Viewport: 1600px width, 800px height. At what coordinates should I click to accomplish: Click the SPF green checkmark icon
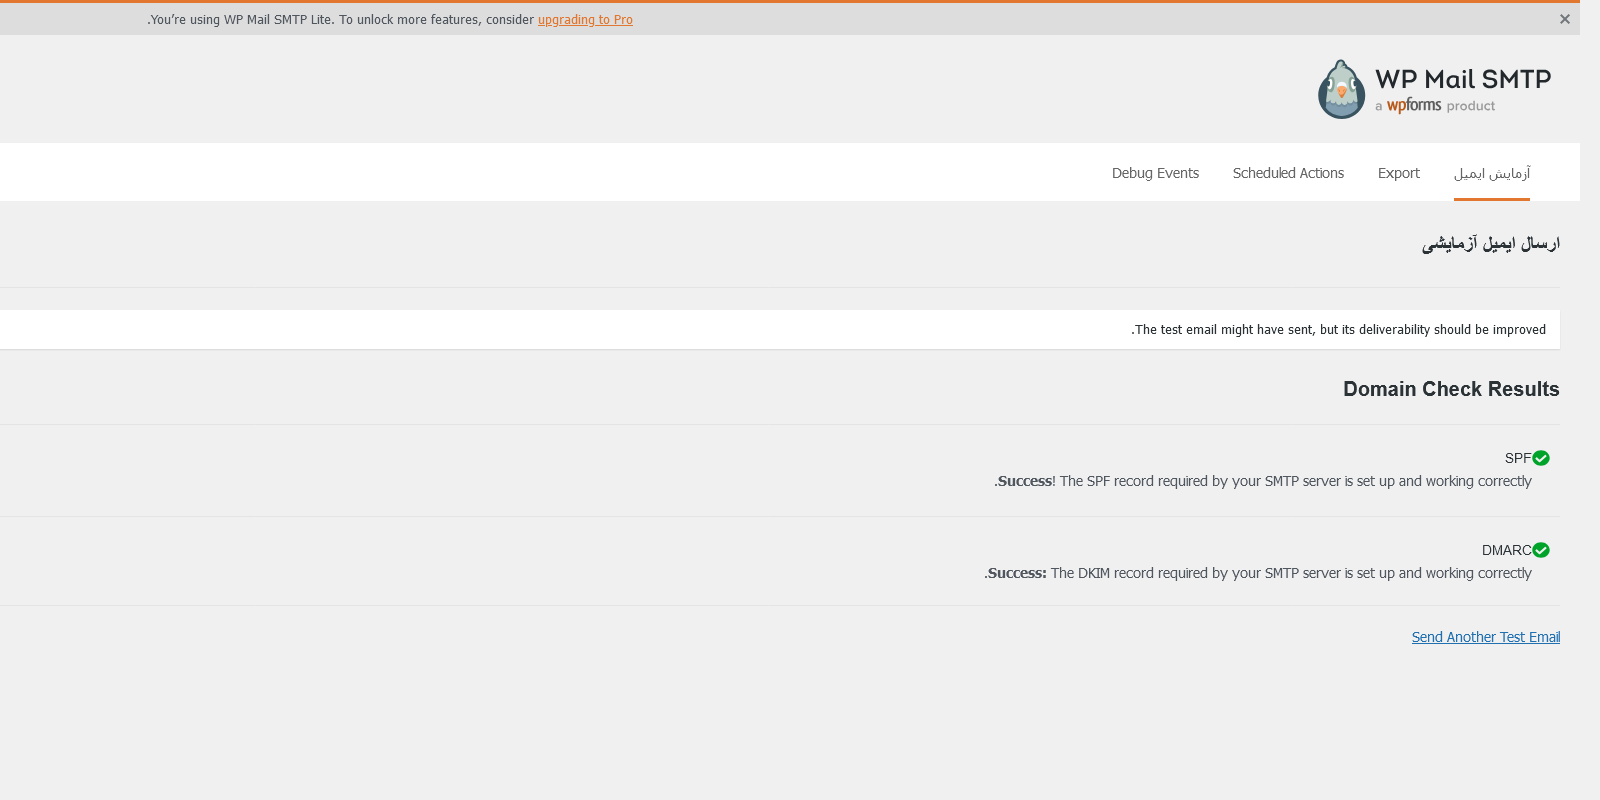1541,458
